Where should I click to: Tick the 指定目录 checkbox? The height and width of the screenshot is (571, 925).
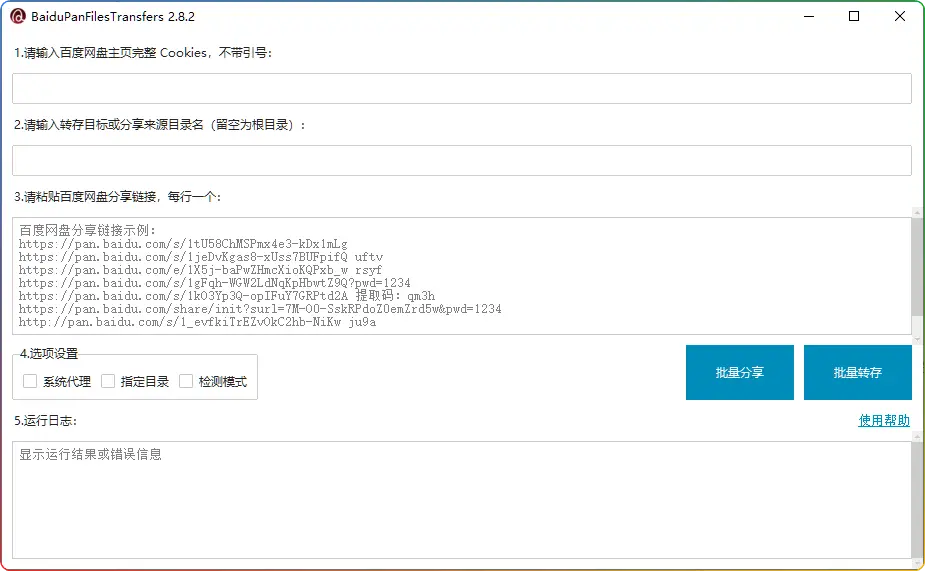pos(108,381)
